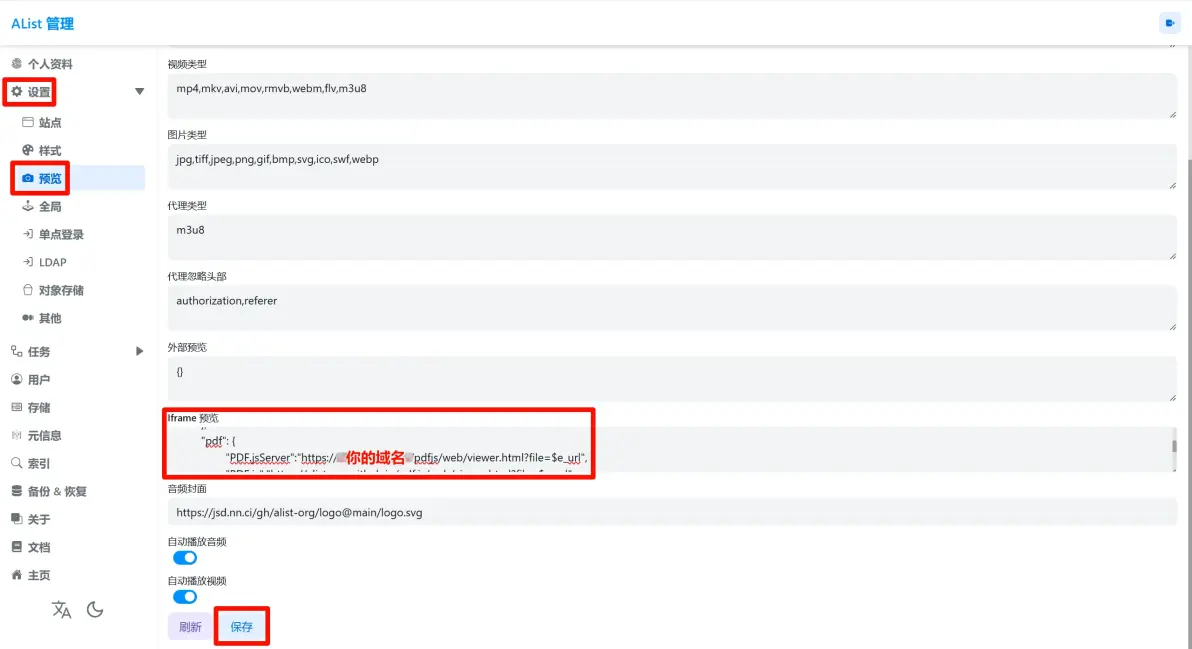Click the Iframe 预览 textarea scrollbar
This screenshot has height=649, width=1192.
click(x=1173, y=447)
